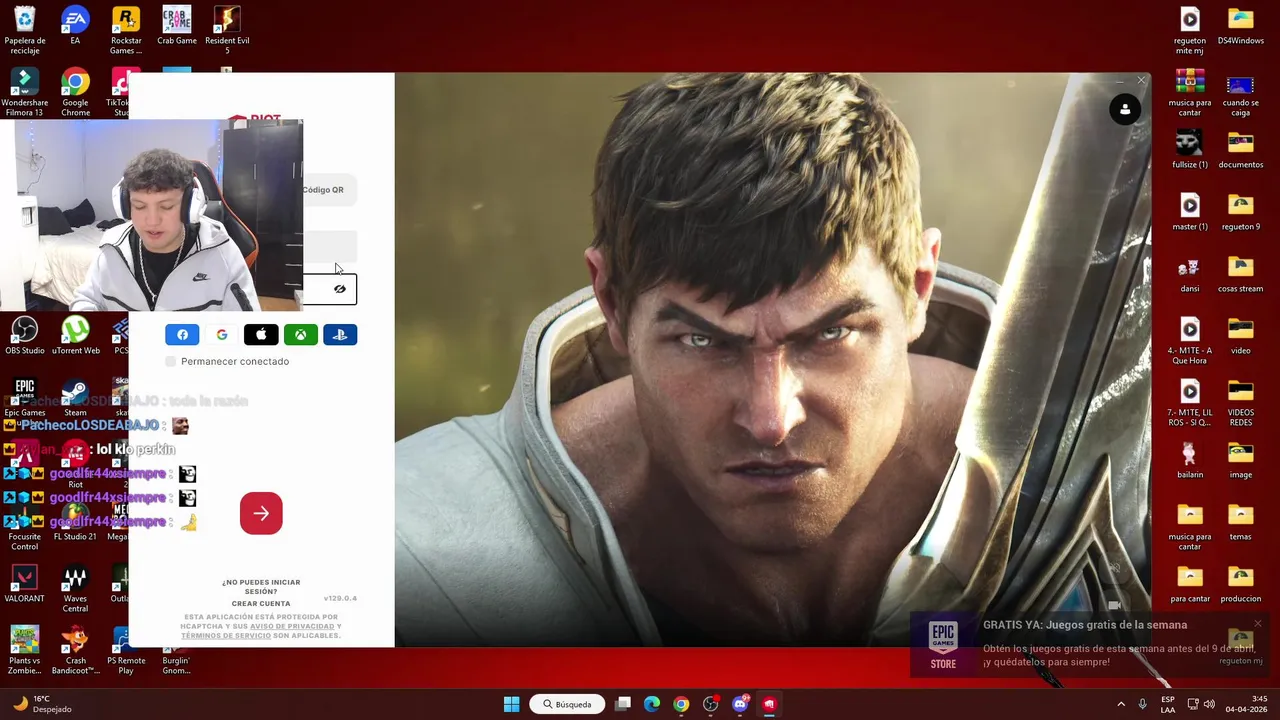Select the Crash Bandicoot desktop shortcut
Screen dimensions: 1280x720
point(75,651)
